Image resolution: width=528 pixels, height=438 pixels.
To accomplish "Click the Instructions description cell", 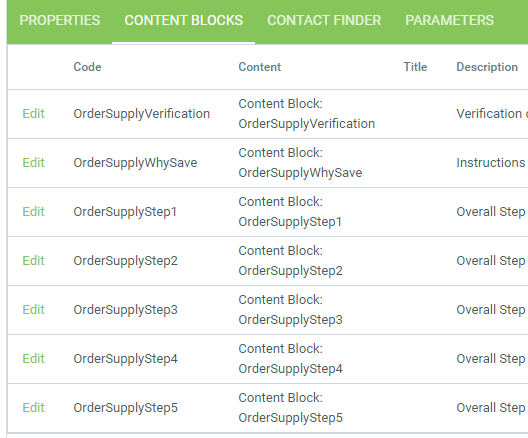I will 492,163.
